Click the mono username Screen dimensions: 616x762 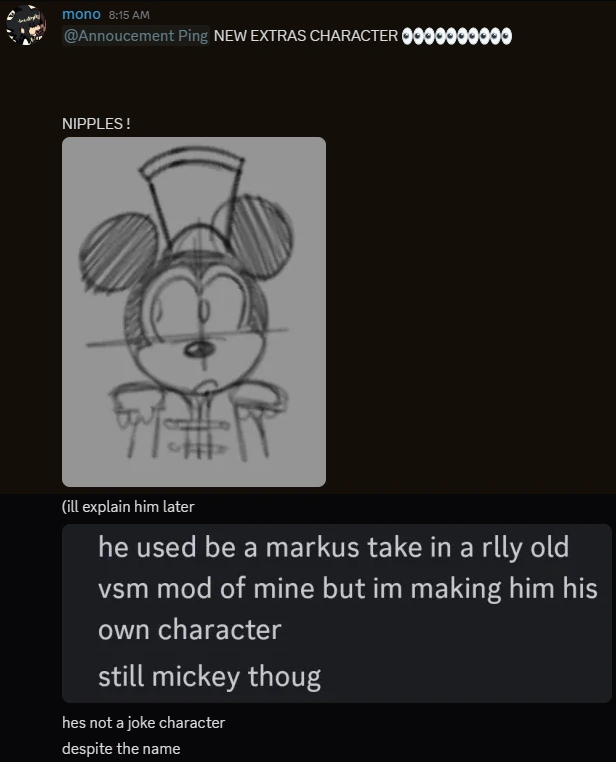click(x=81, y=15)
